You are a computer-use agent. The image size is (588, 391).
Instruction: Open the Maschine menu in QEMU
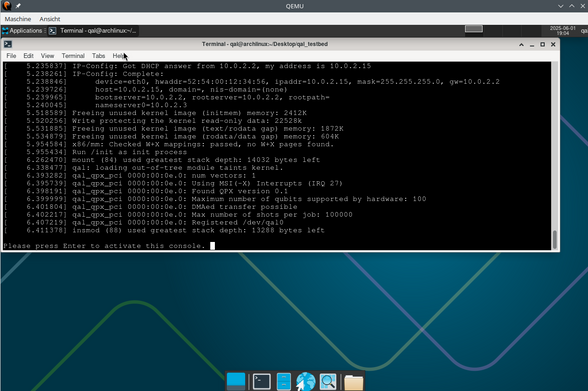tap(18, 19)
